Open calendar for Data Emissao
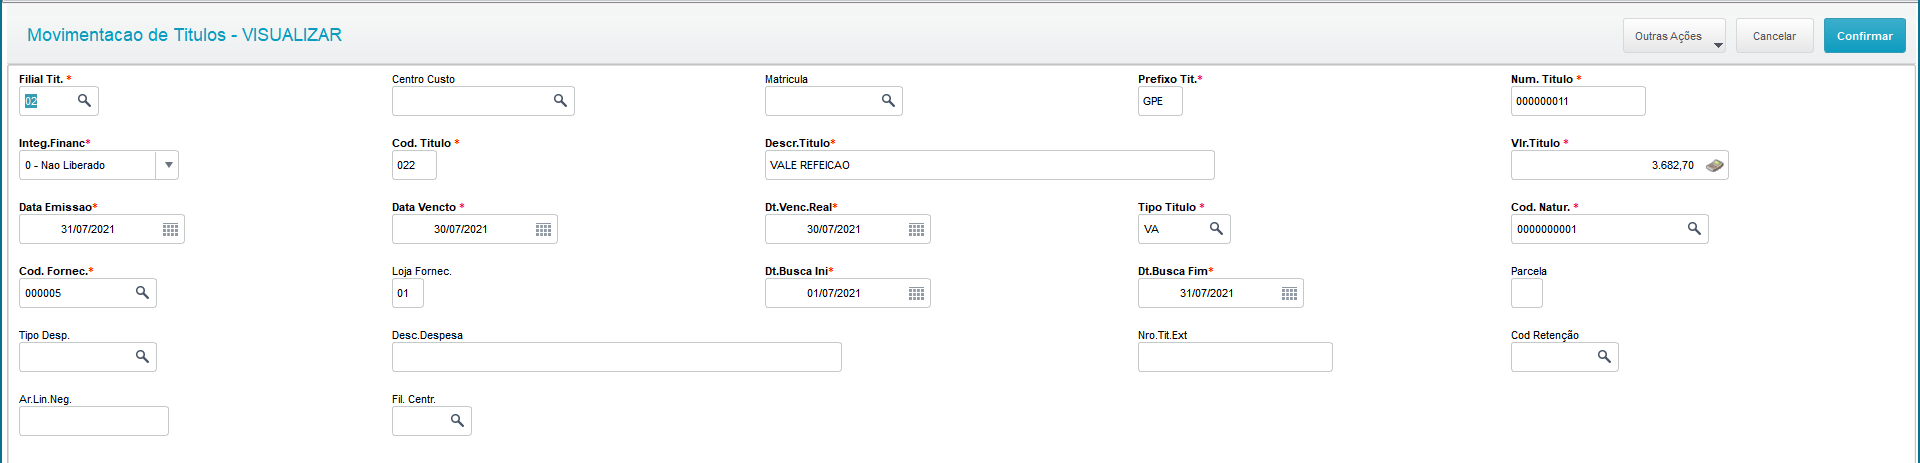The width and height of the screenshot is (1920, 463). (x=171, y=229)
